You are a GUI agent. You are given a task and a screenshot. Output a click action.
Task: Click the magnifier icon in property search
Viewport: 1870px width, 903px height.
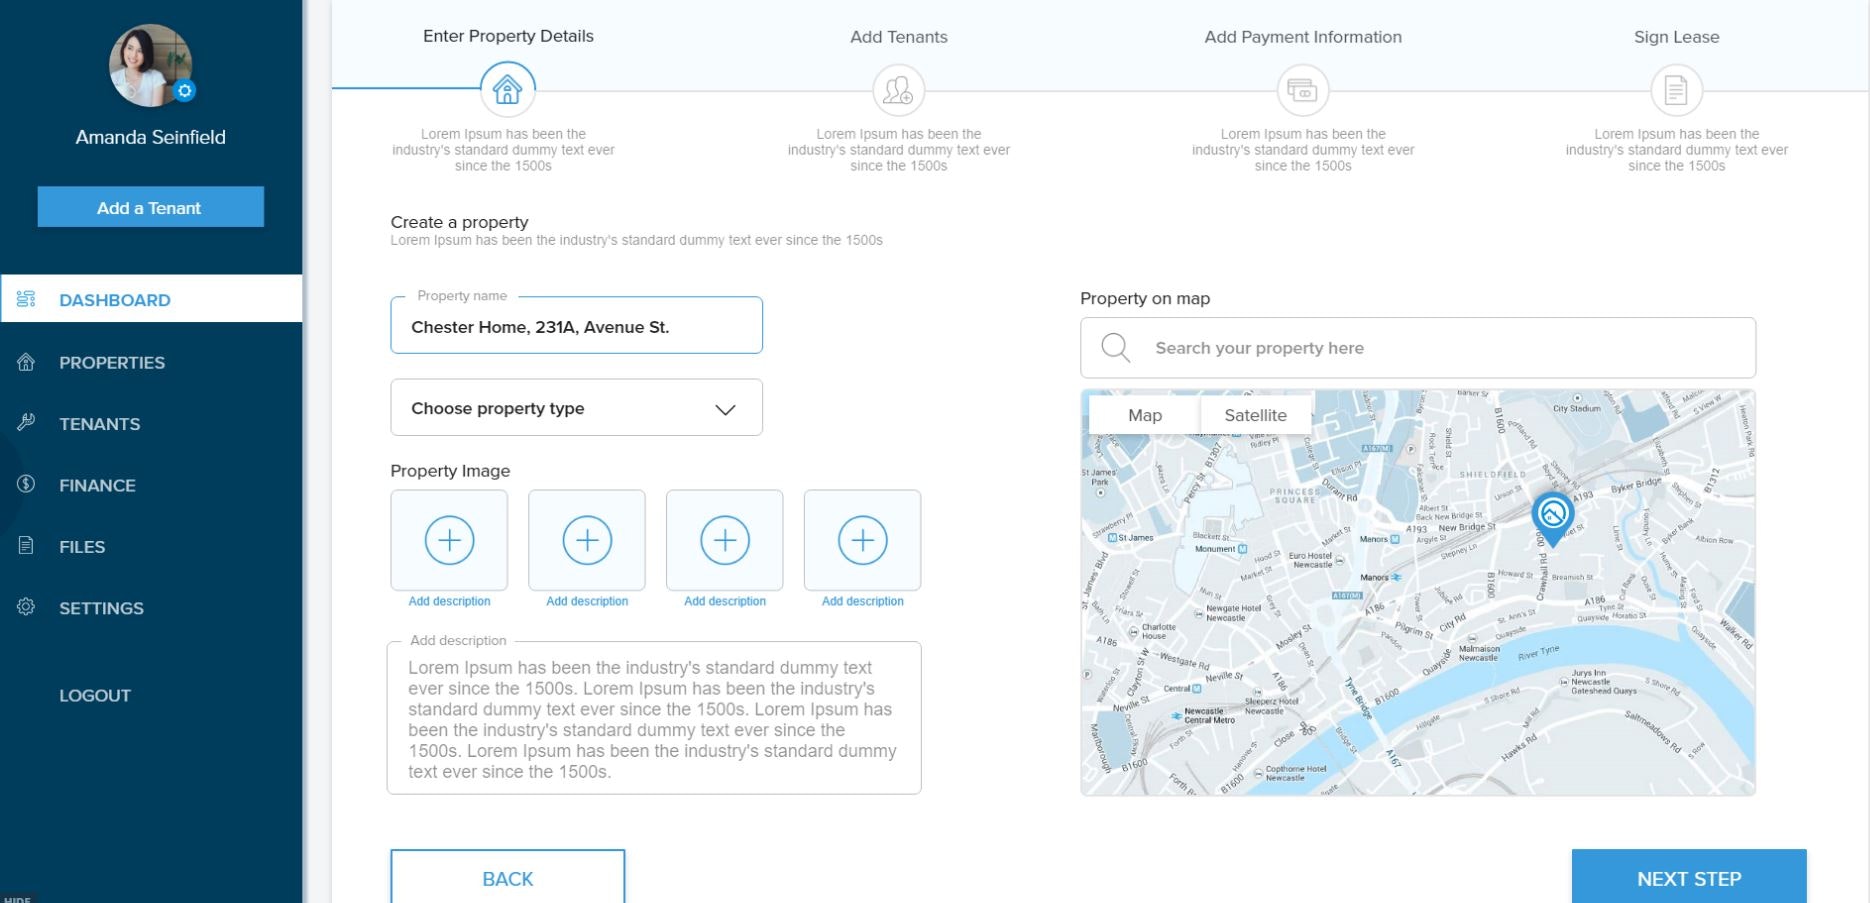[x=1115, y=348]
